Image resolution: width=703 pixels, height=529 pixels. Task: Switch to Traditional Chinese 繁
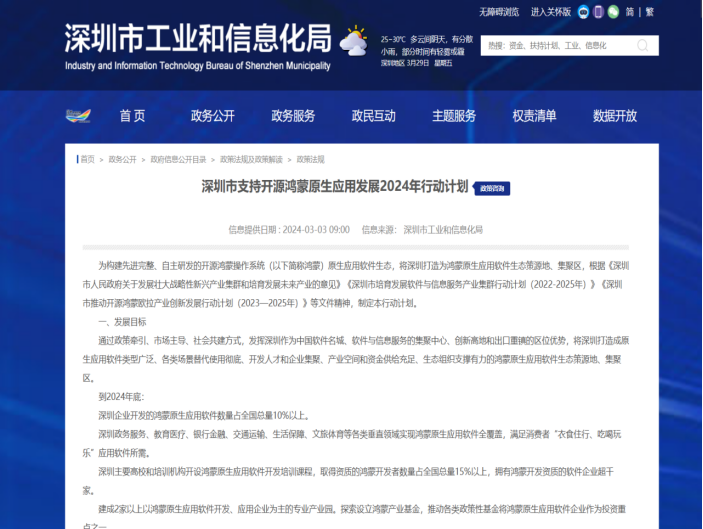(x=650, y=12)
